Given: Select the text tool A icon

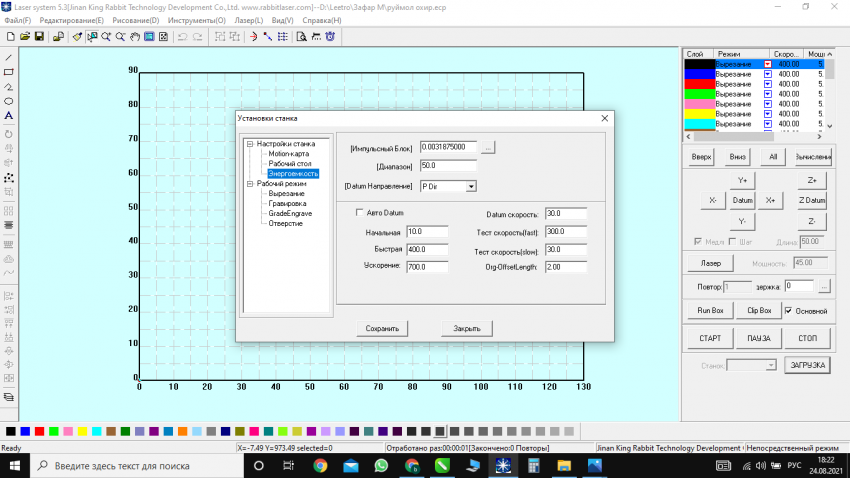Looking at the screenshot, I should 9,116.
